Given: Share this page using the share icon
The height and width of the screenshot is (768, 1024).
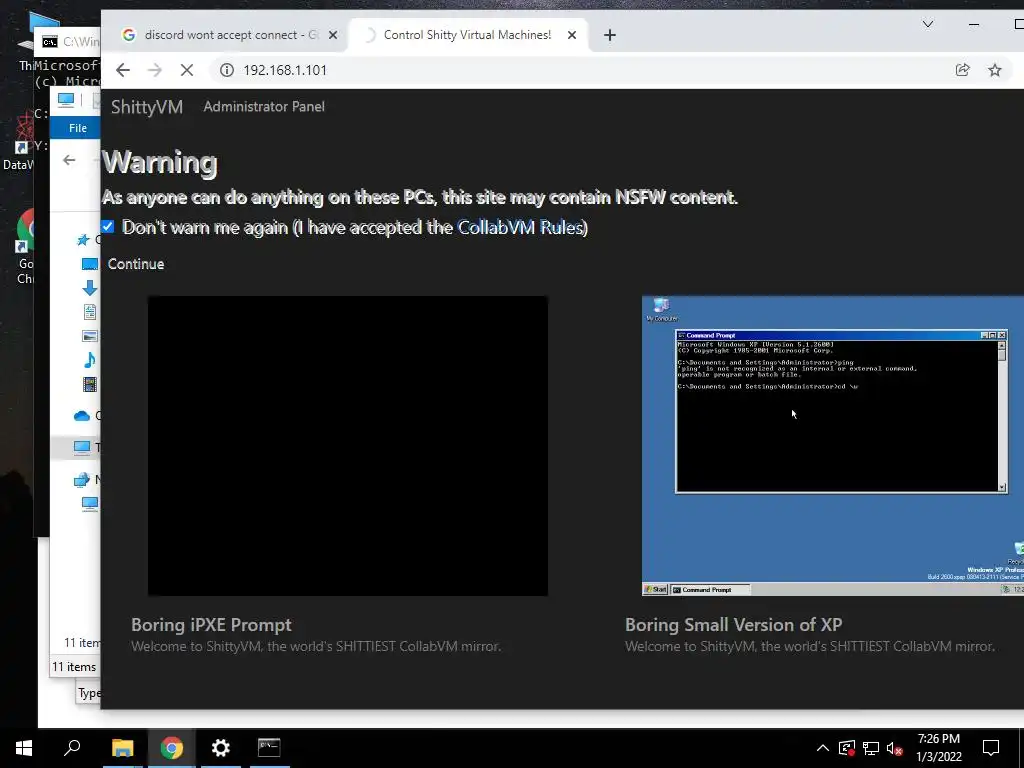Looking at the screenshot, I should [x=963, y=70].
